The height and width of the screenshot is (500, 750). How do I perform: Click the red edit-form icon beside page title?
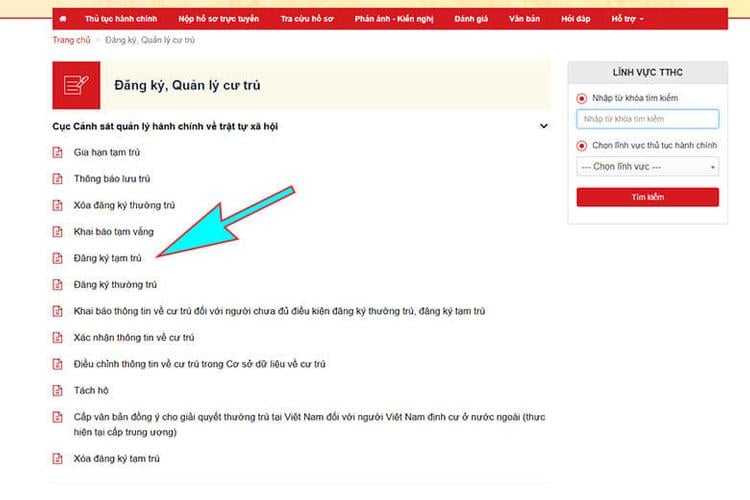pyautogui.click(x=76, y=85)
